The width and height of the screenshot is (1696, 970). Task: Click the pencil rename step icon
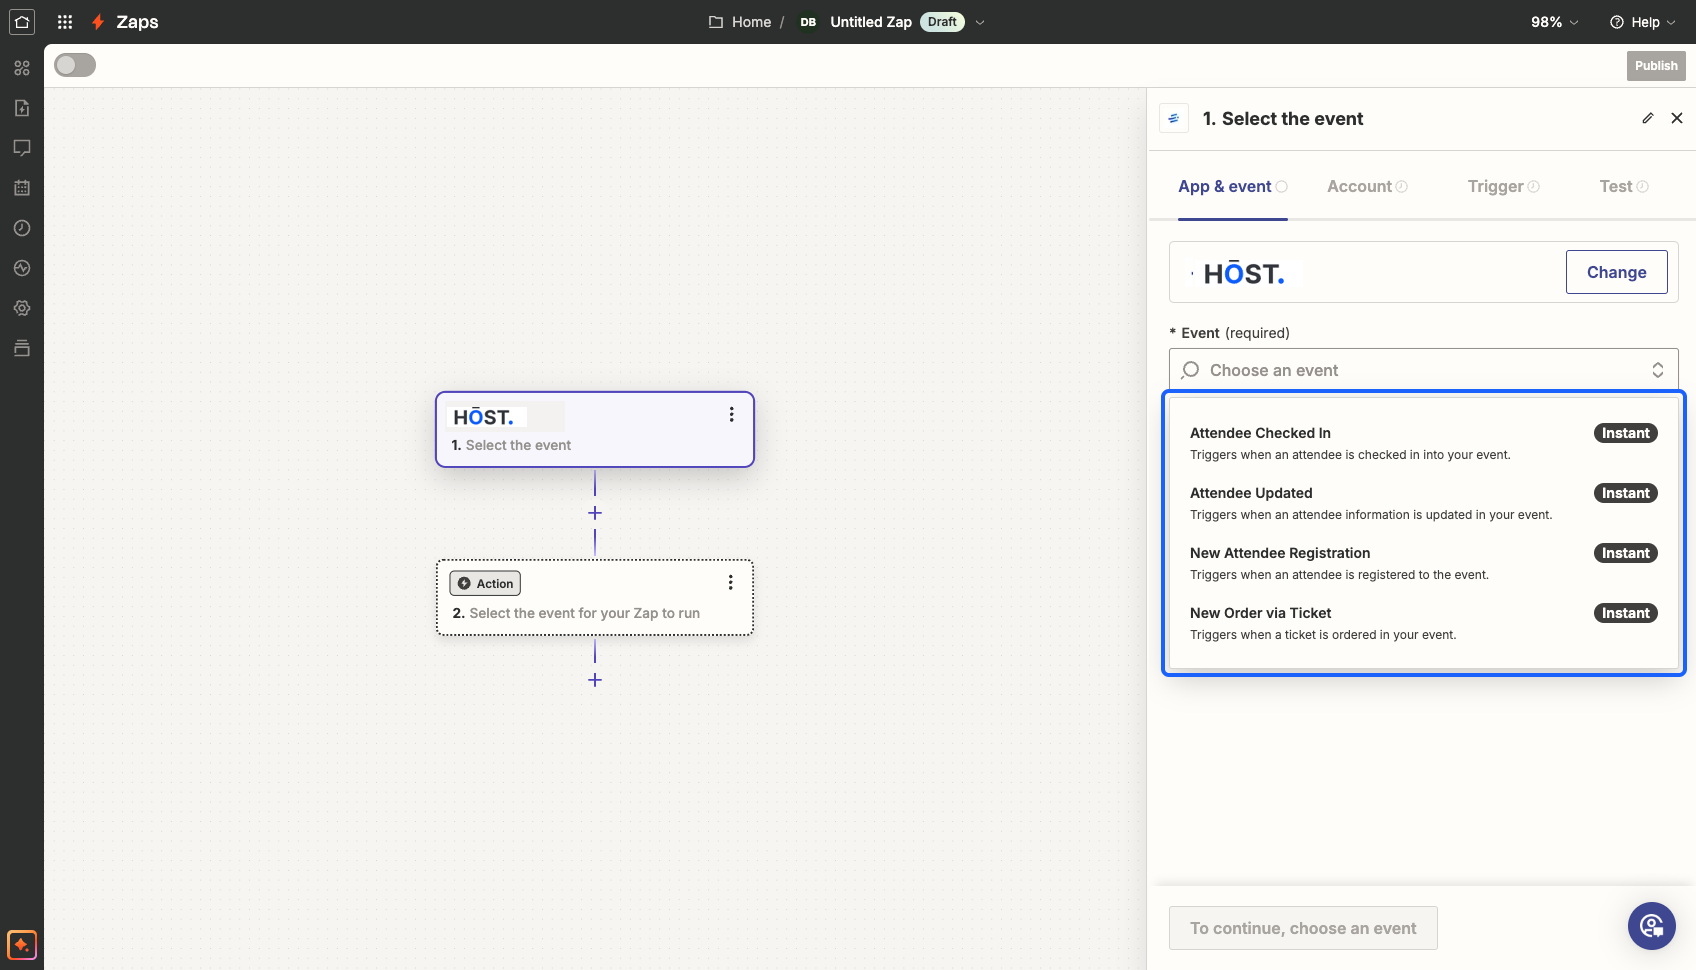[x=1648, y=118]
